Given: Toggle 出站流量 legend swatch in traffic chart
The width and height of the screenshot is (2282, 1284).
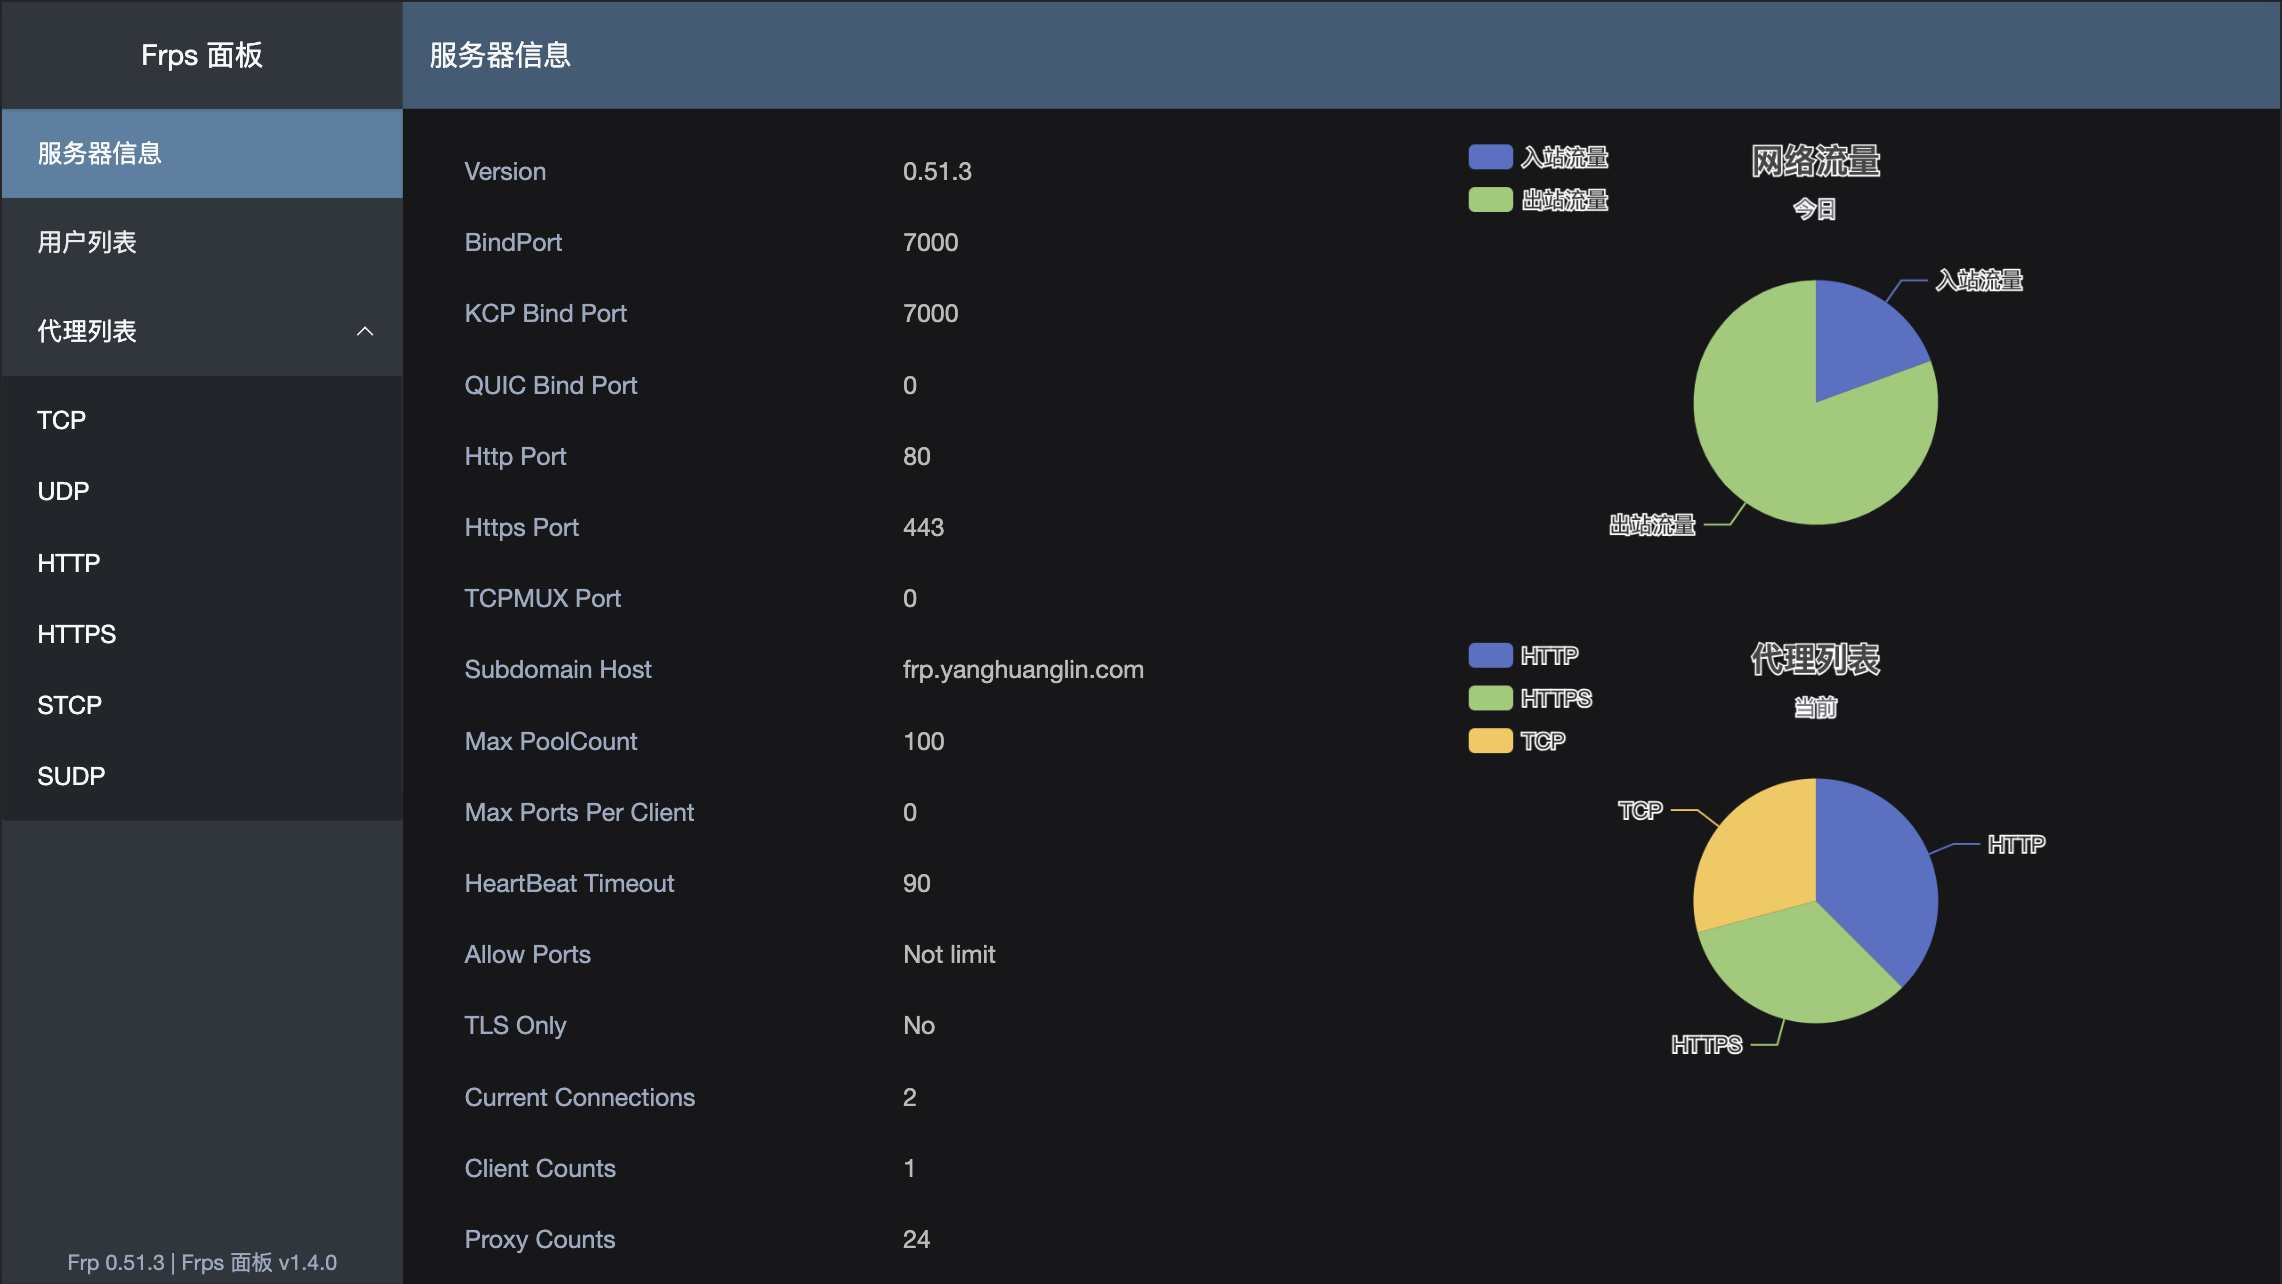Looking at the screenshot, I should pos(1490,200).
